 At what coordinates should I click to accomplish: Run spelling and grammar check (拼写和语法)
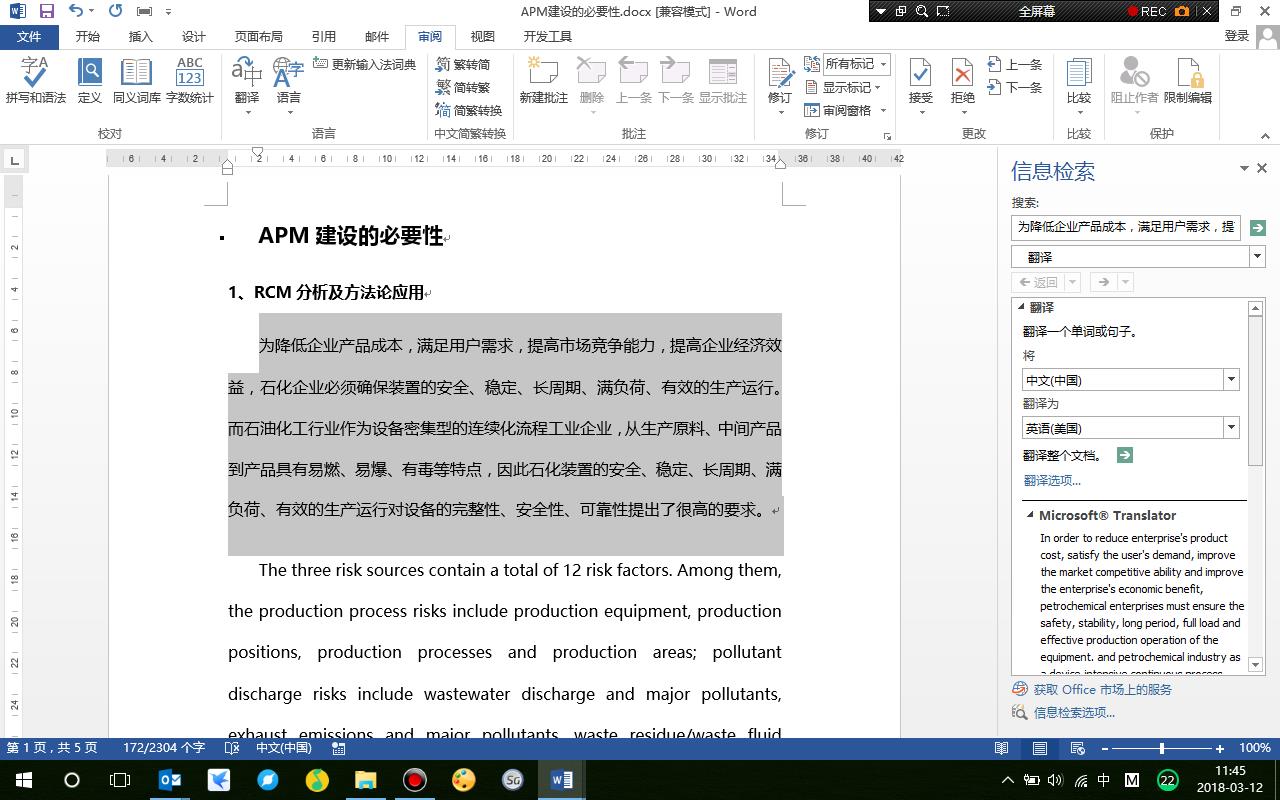(35, 80)
